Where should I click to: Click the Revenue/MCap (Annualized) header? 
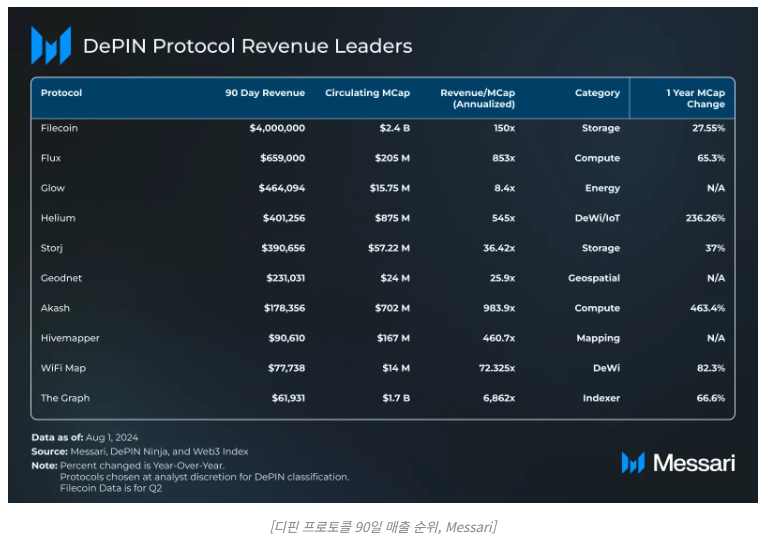pyautogui.click(x=478, y=98)
